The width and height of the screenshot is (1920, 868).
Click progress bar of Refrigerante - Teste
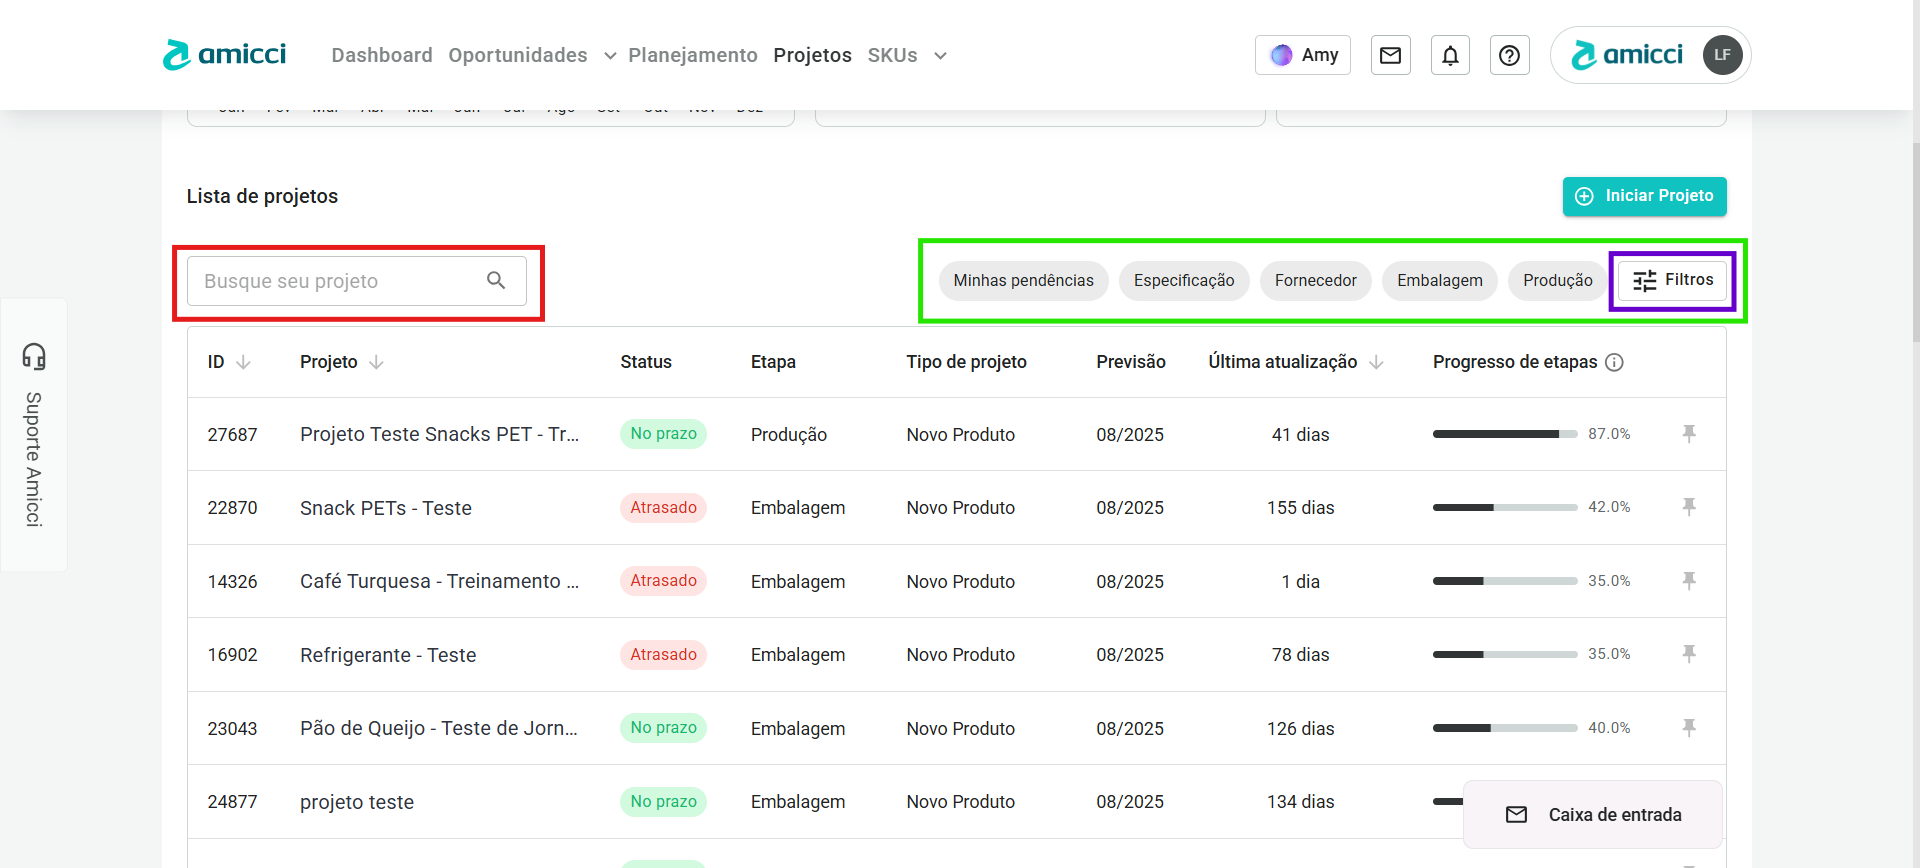1504,655
